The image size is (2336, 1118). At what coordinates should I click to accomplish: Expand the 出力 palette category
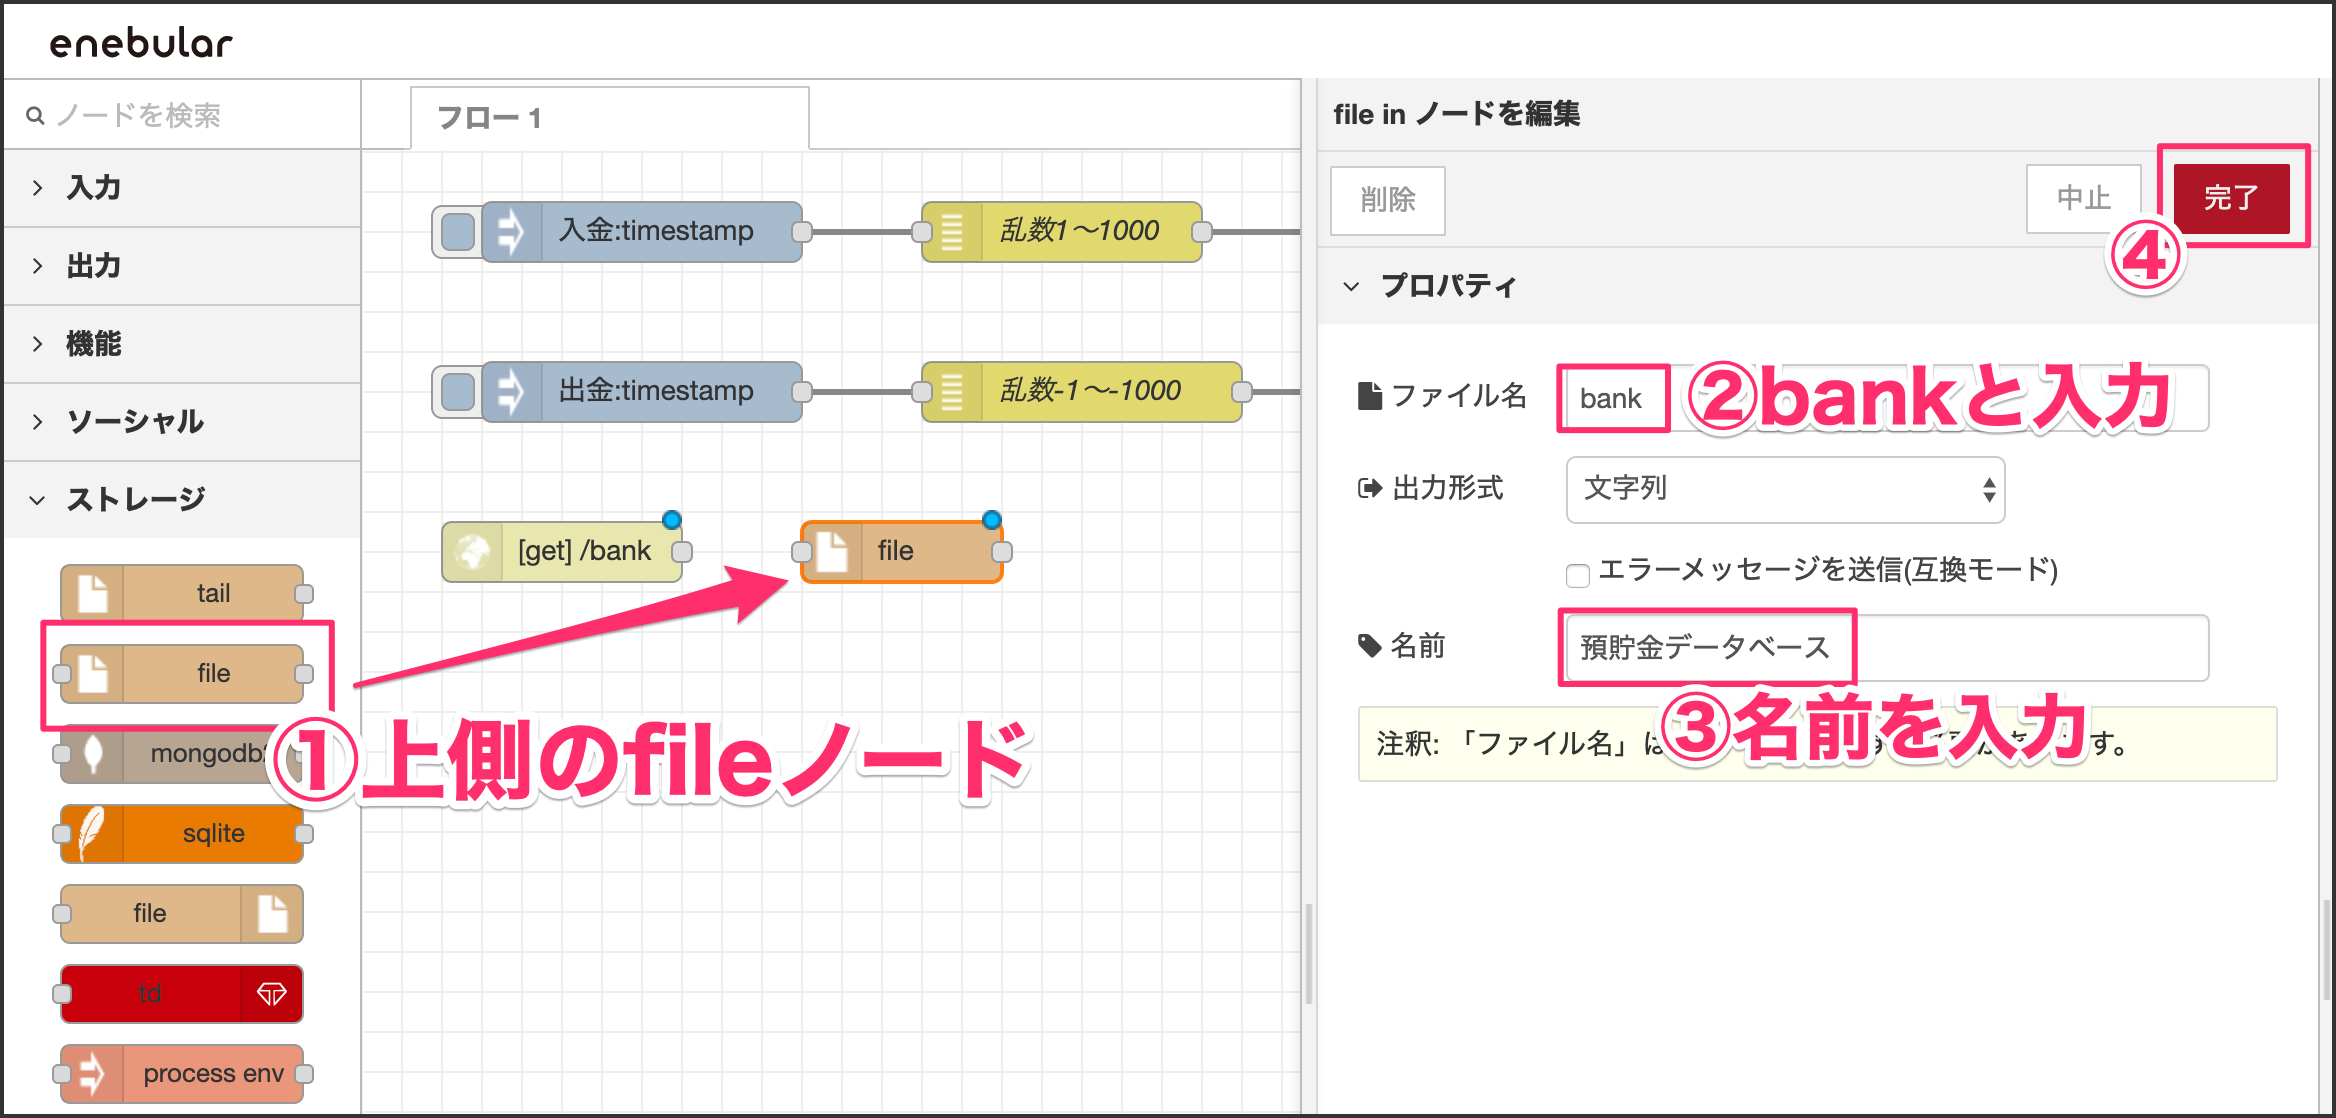click(182, 266)
